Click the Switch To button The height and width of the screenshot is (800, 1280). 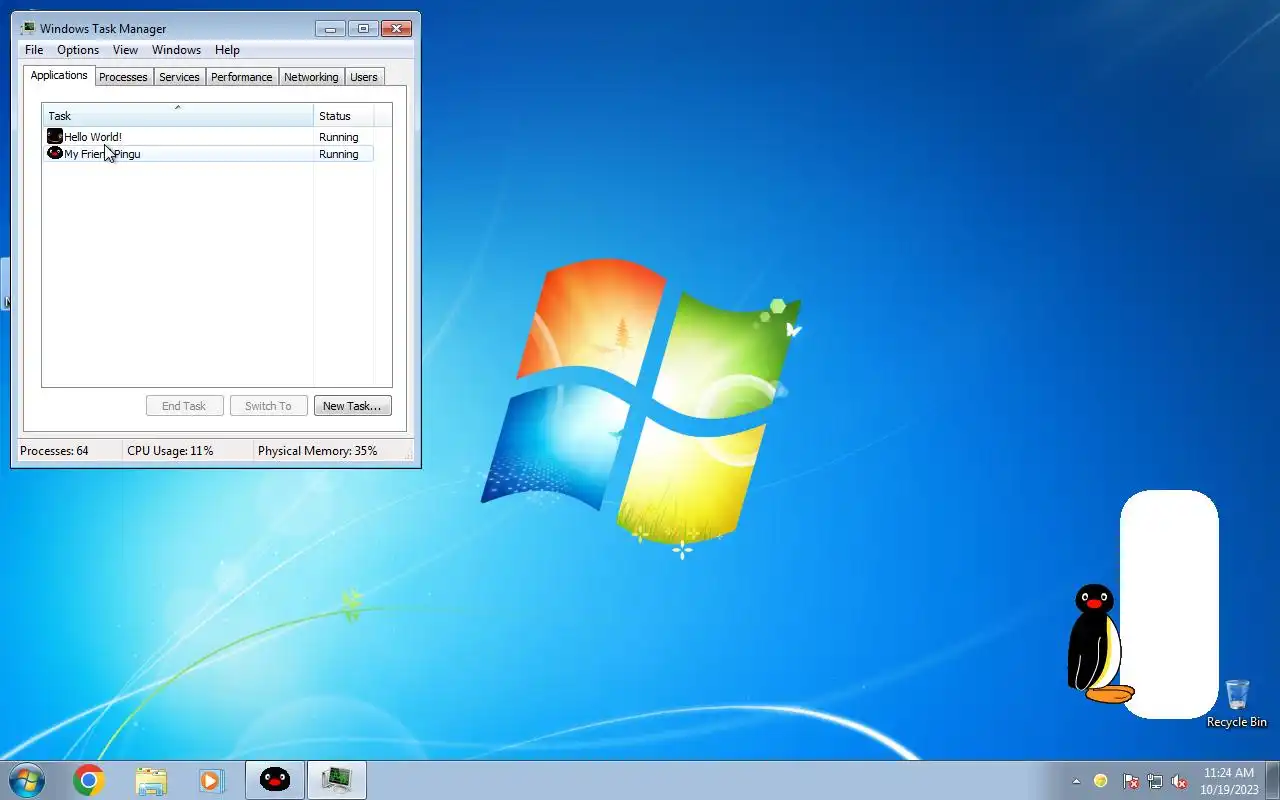coord(268,406)
